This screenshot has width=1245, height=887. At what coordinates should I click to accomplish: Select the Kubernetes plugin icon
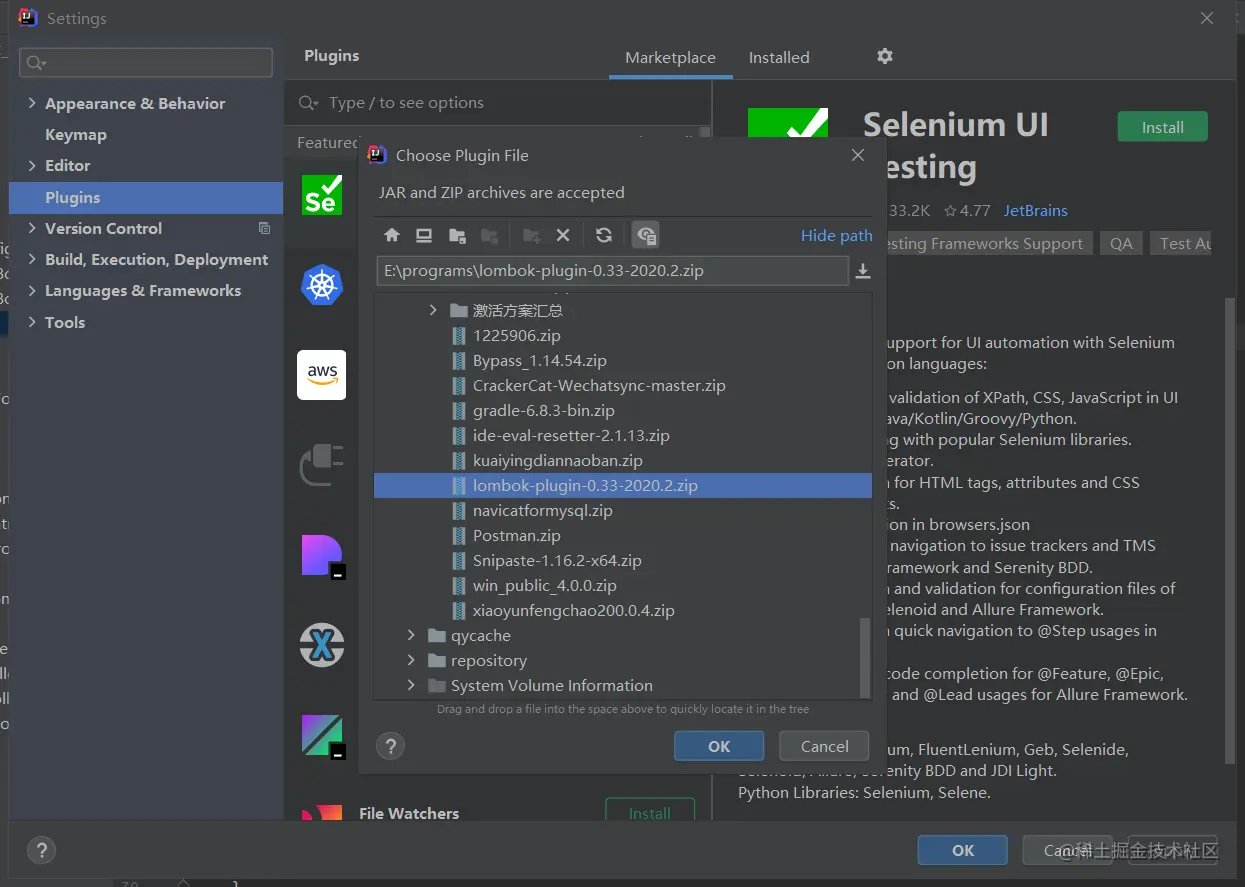(x=322, y=285)
